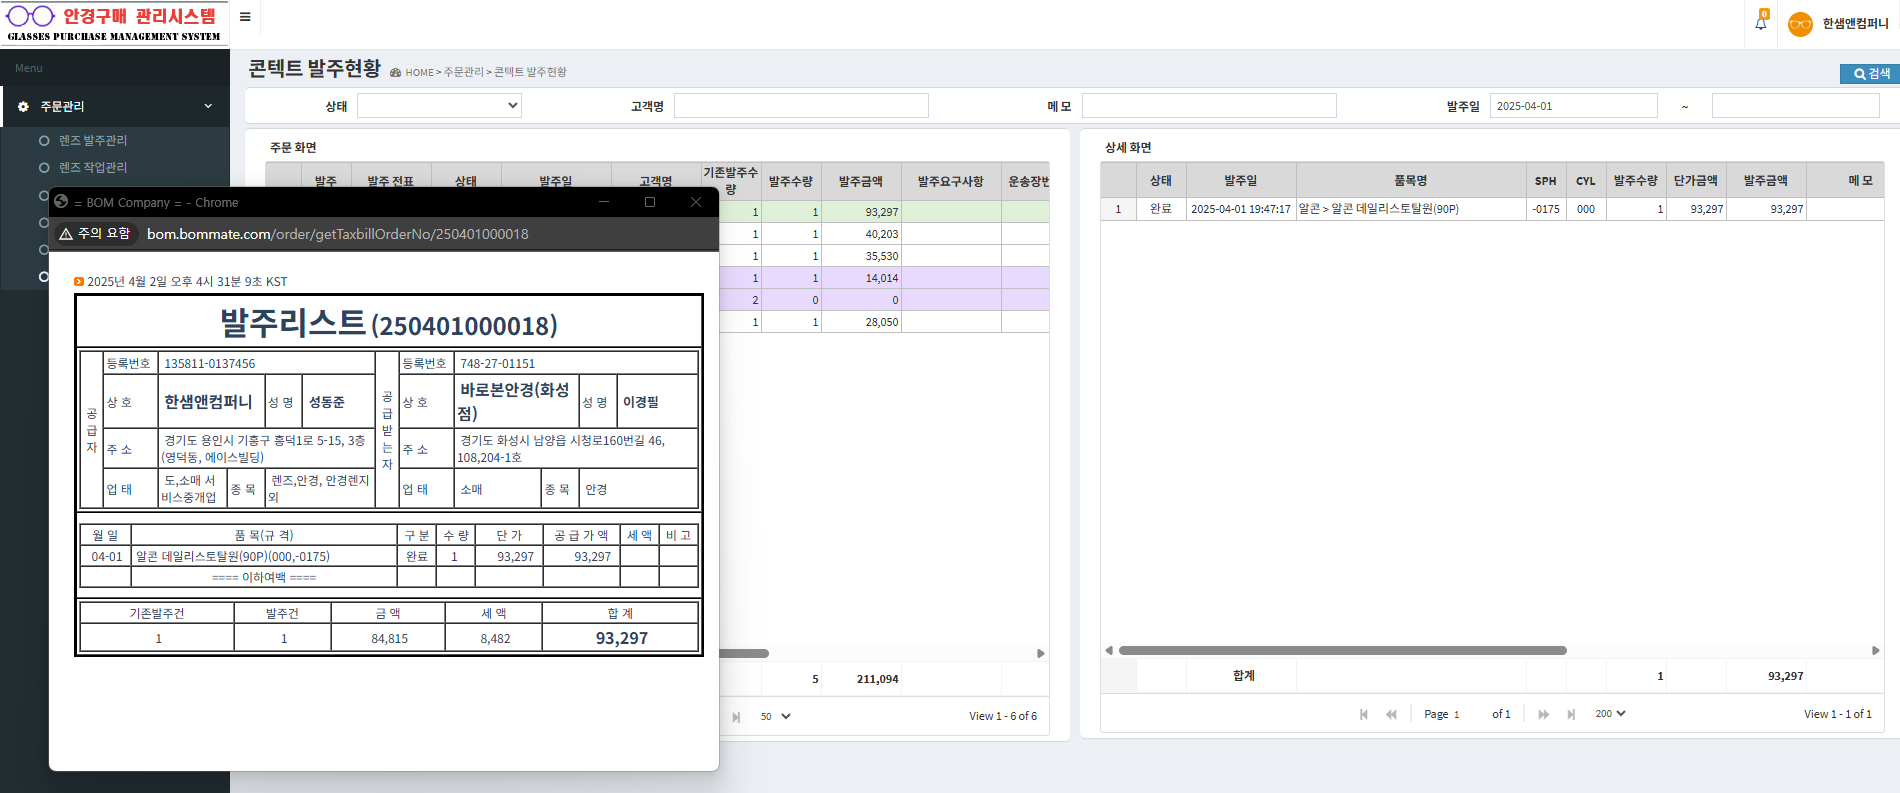
Task: Open 렌즈 작업관리 menu item
Action: pyautogui.click(x=92, y=168)
